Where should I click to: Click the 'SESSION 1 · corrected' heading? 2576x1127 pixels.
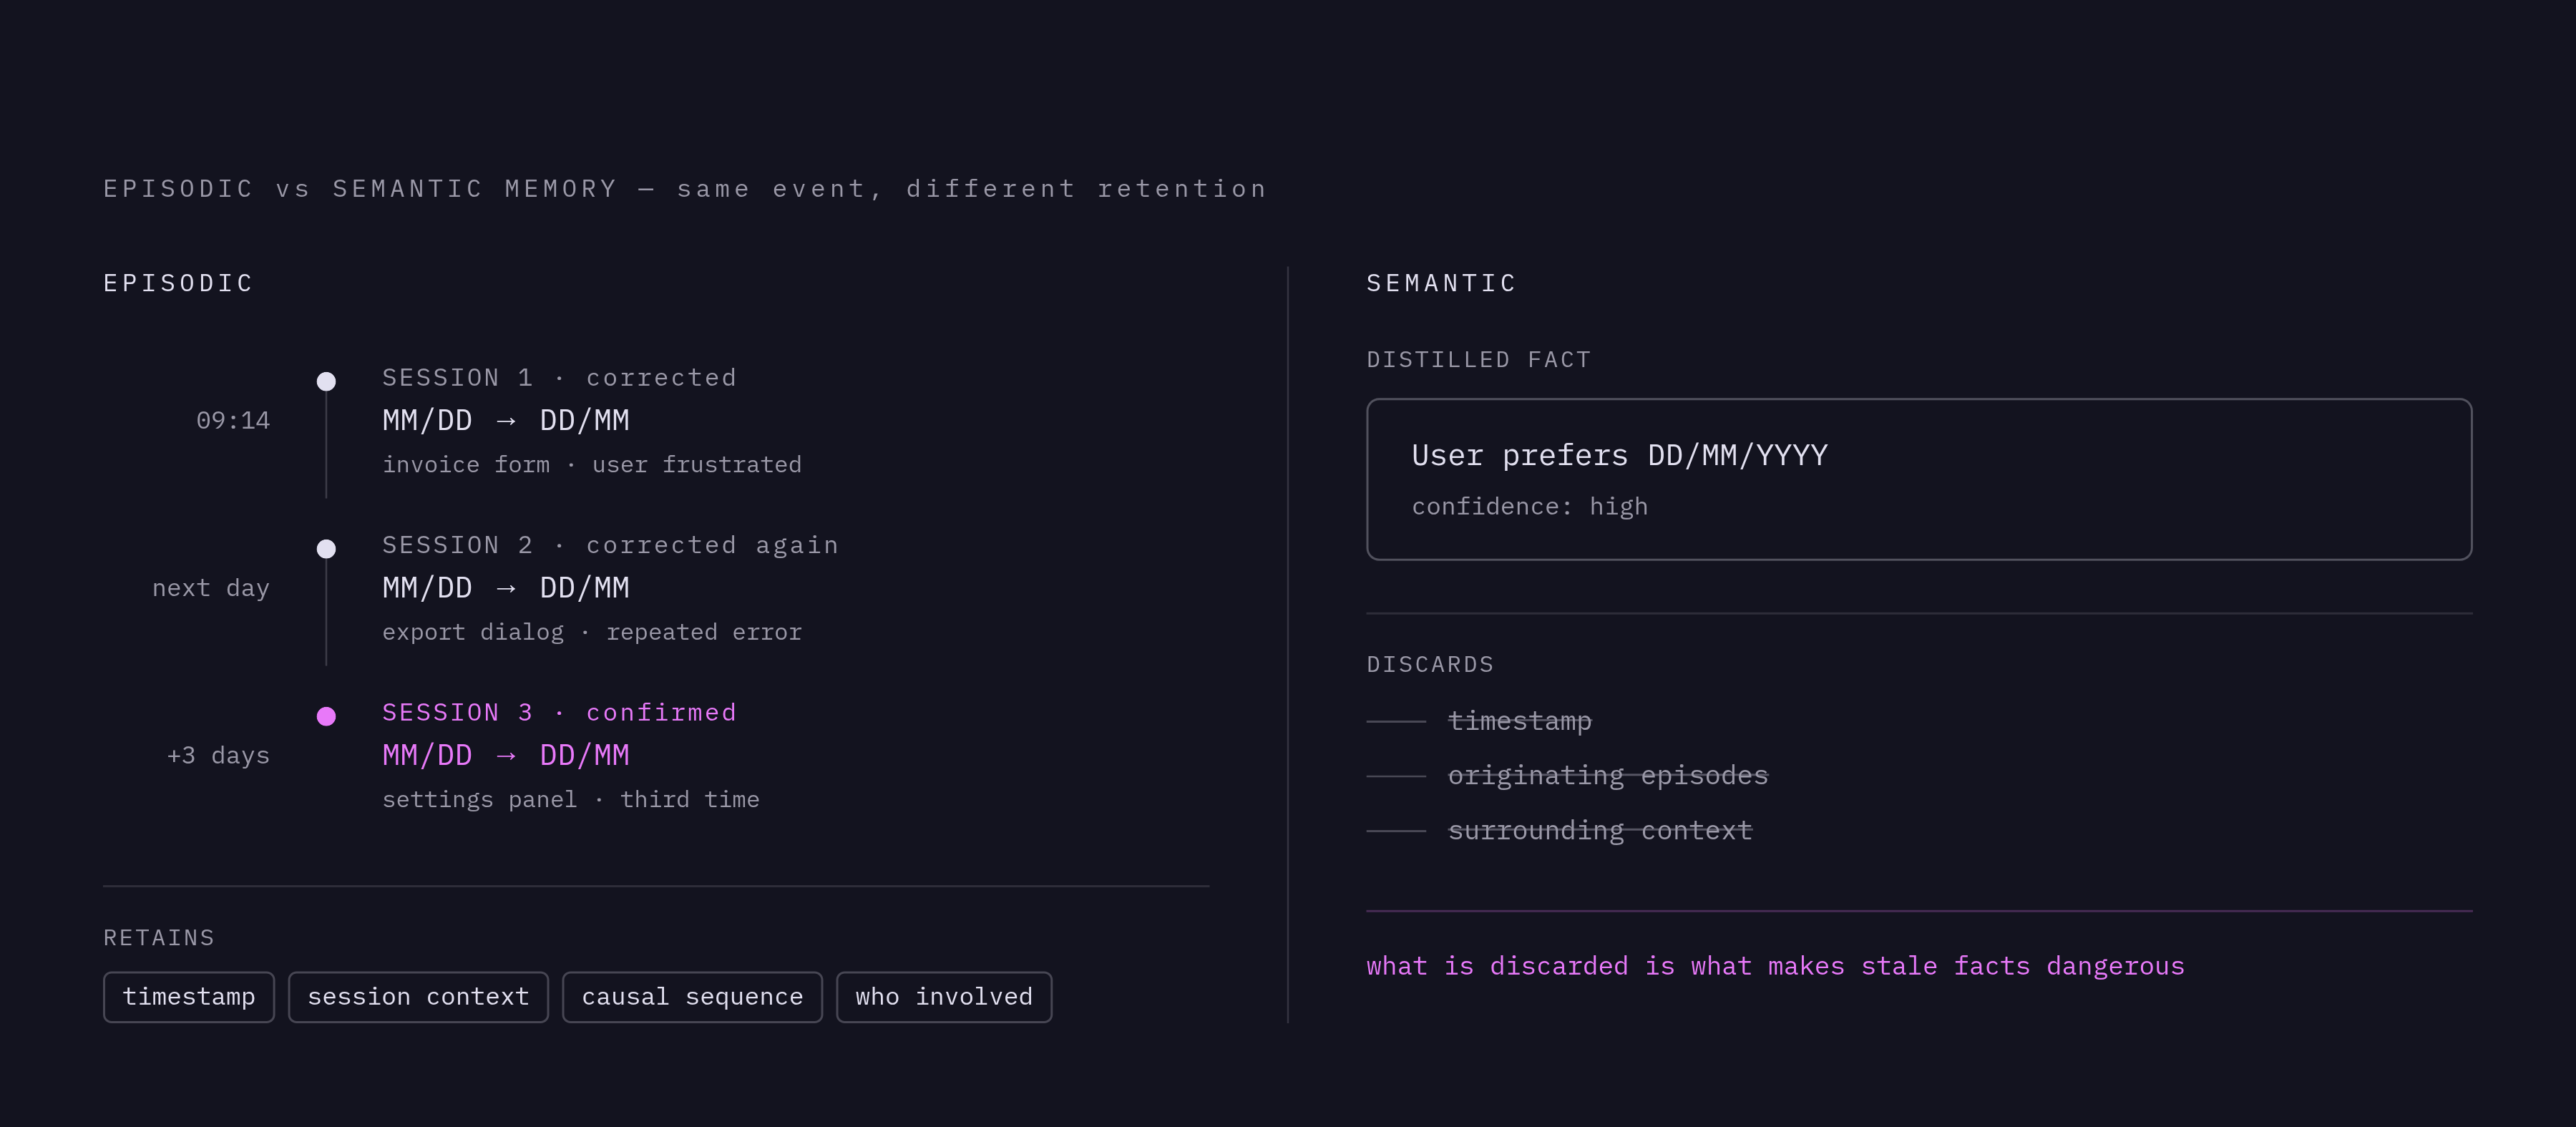pyautogui.click(x=559, y=378)
